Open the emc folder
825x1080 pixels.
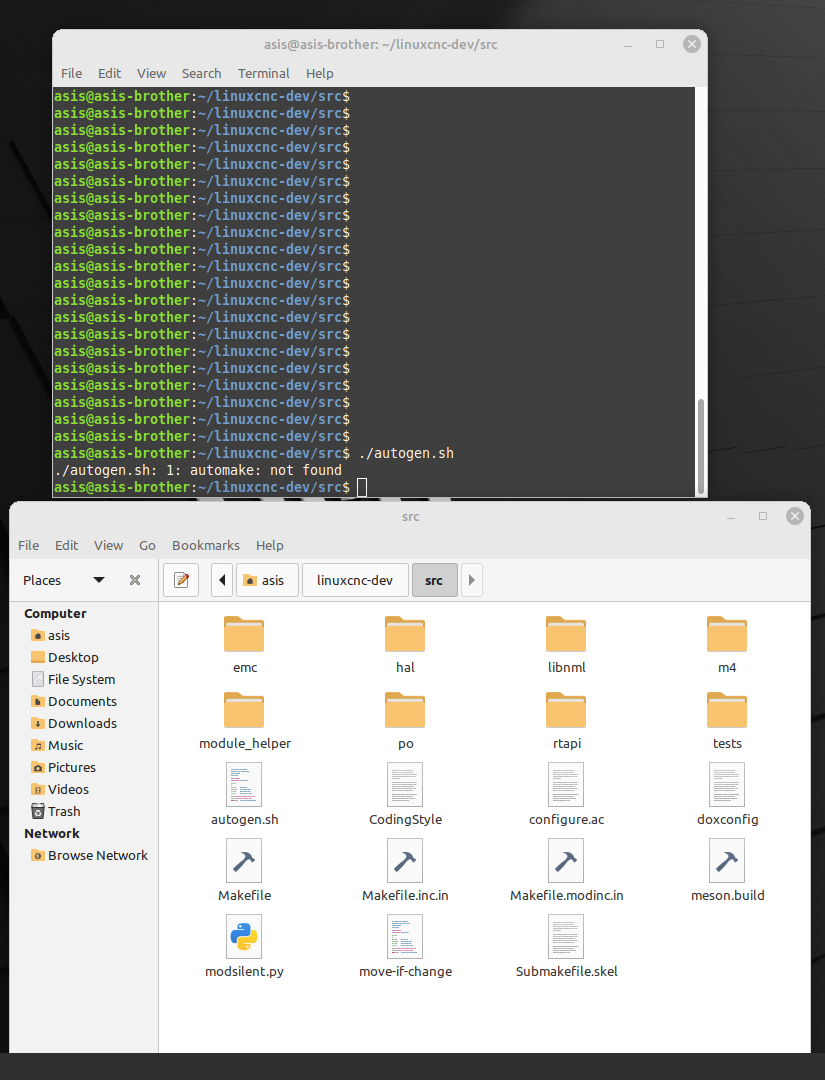[244, 634]
